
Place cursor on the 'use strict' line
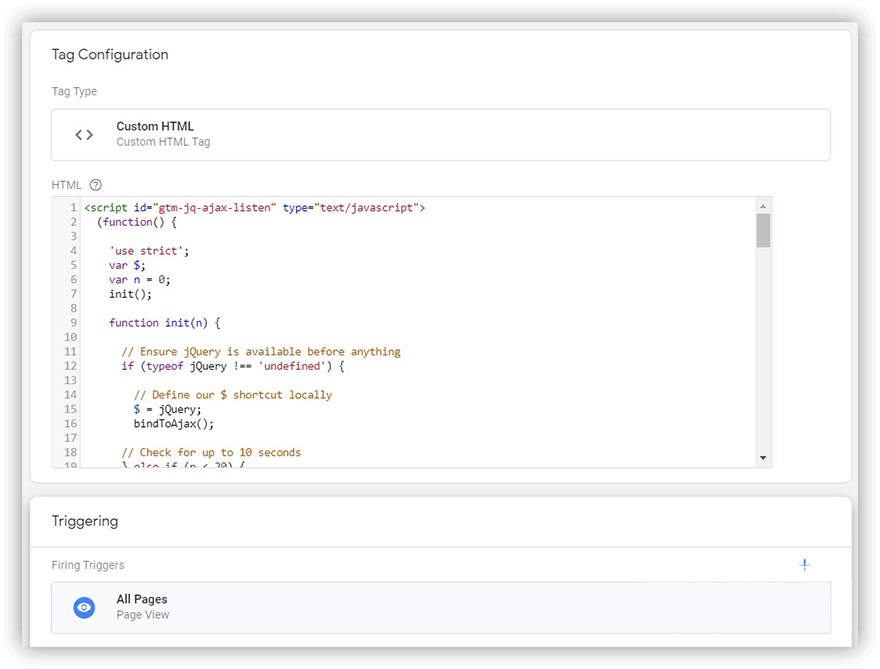[149, 251]
